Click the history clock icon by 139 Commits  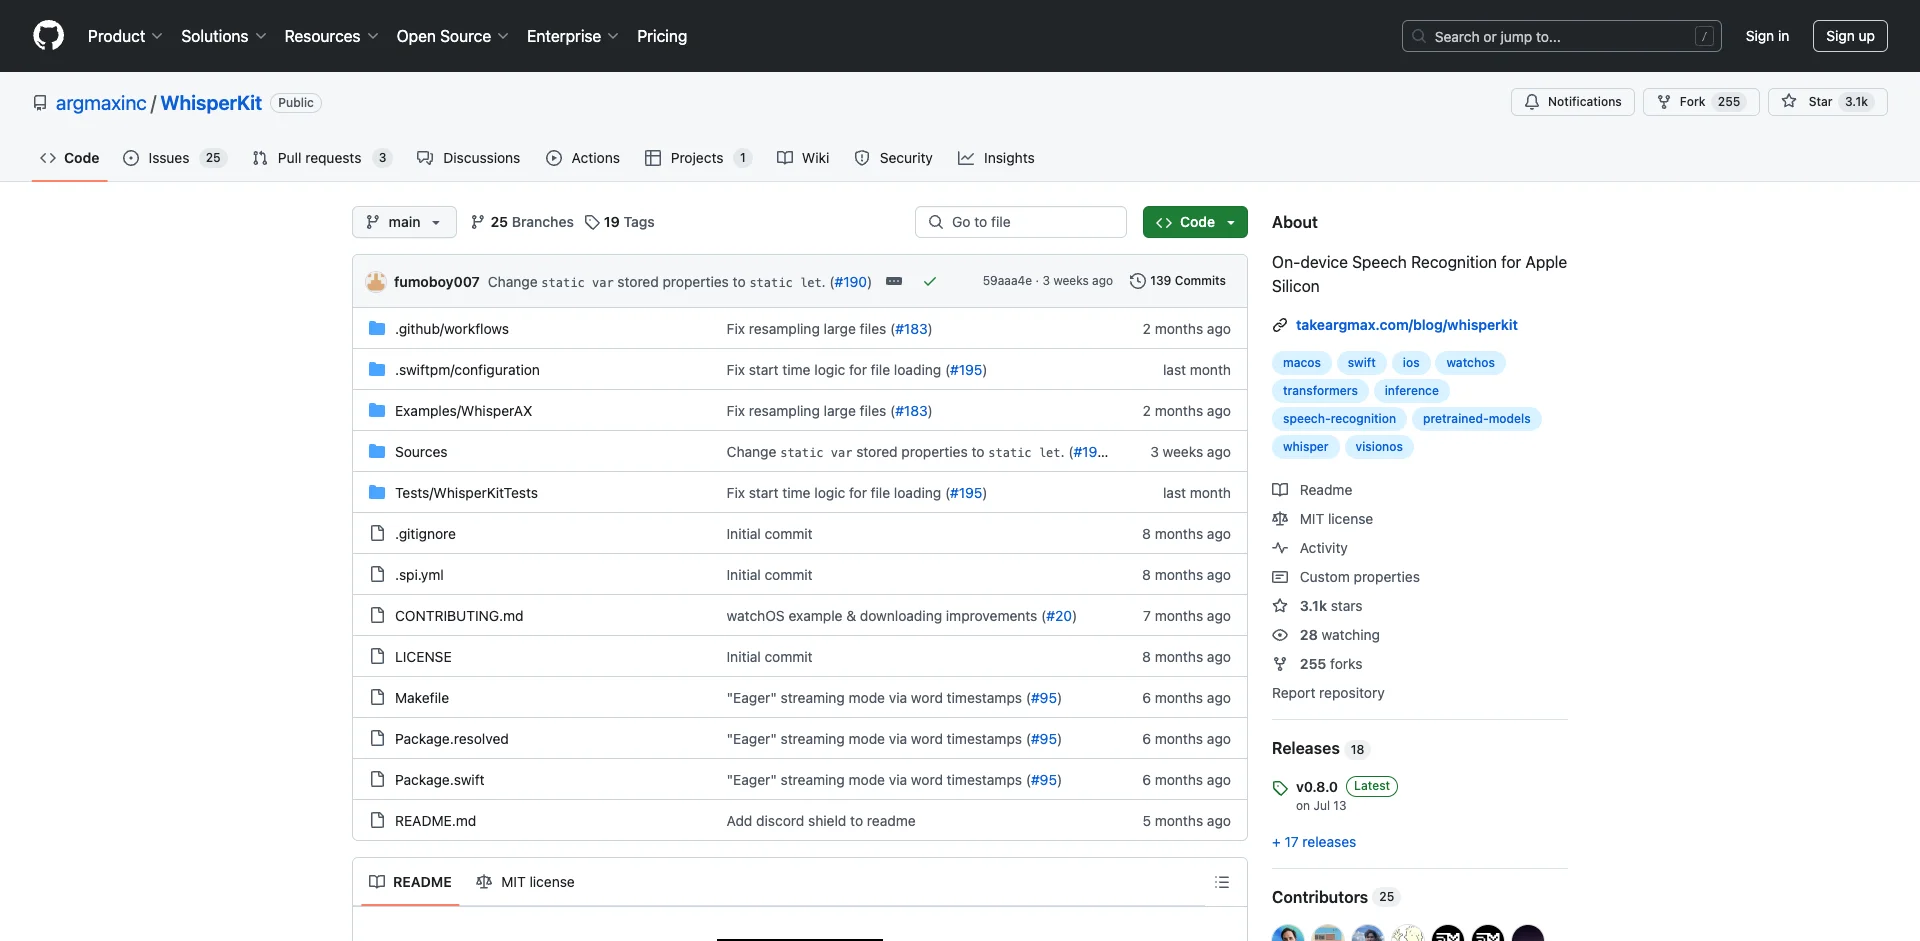1137,281
